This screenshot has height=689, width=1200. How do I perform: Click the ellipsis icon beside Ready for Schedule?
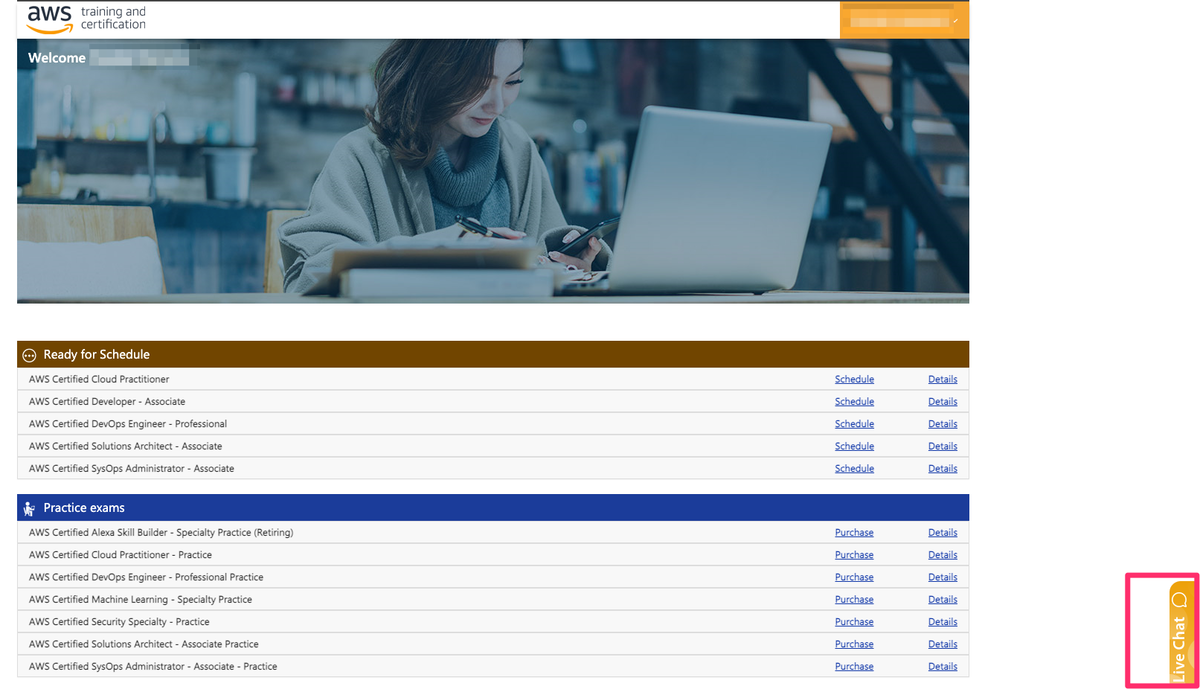coord(29,355)
